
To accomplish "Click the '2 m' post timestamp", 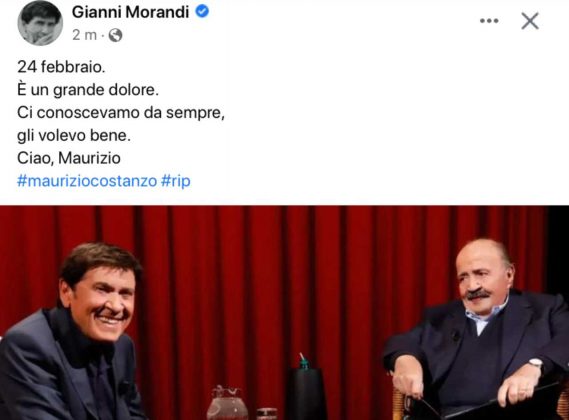I will [x=85, y=35].
